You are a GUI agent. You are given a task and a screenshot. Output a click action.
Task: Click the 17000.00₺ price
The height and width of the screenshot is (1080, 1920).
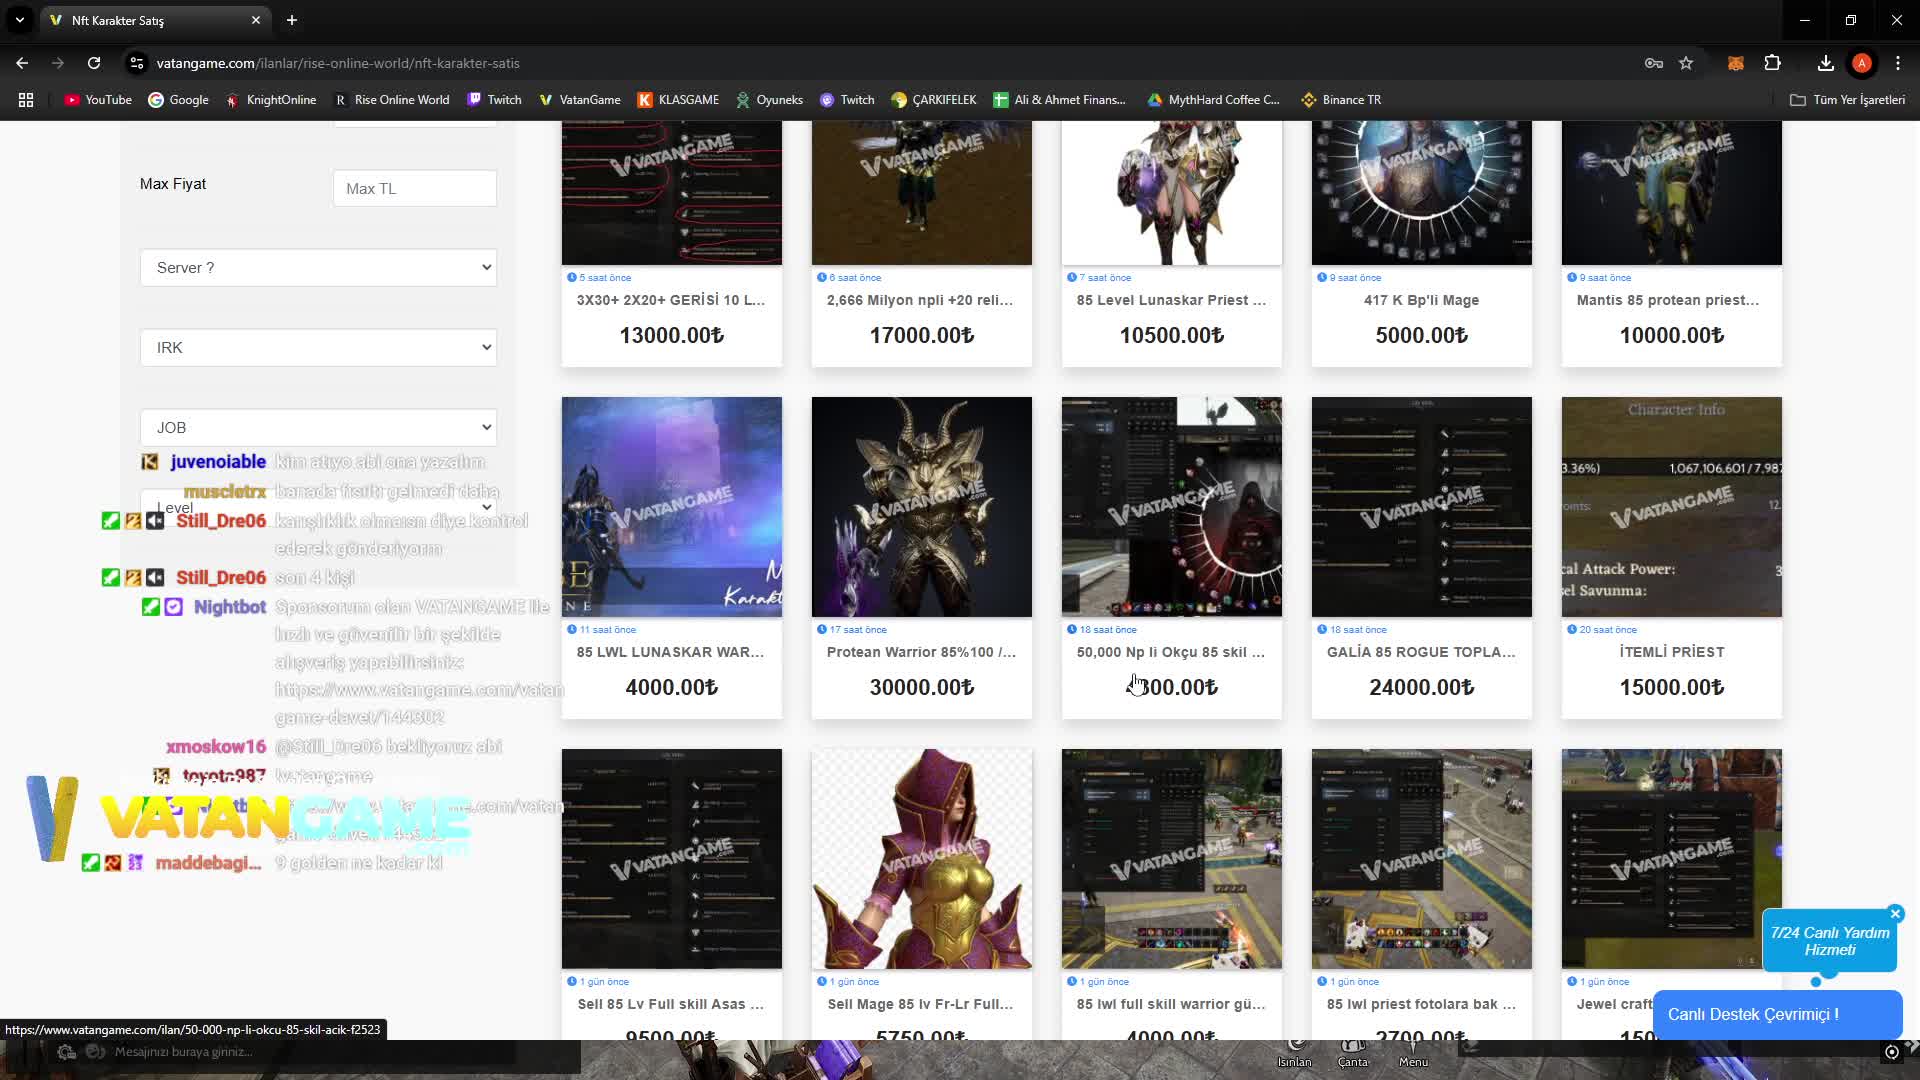coord(922,335)
